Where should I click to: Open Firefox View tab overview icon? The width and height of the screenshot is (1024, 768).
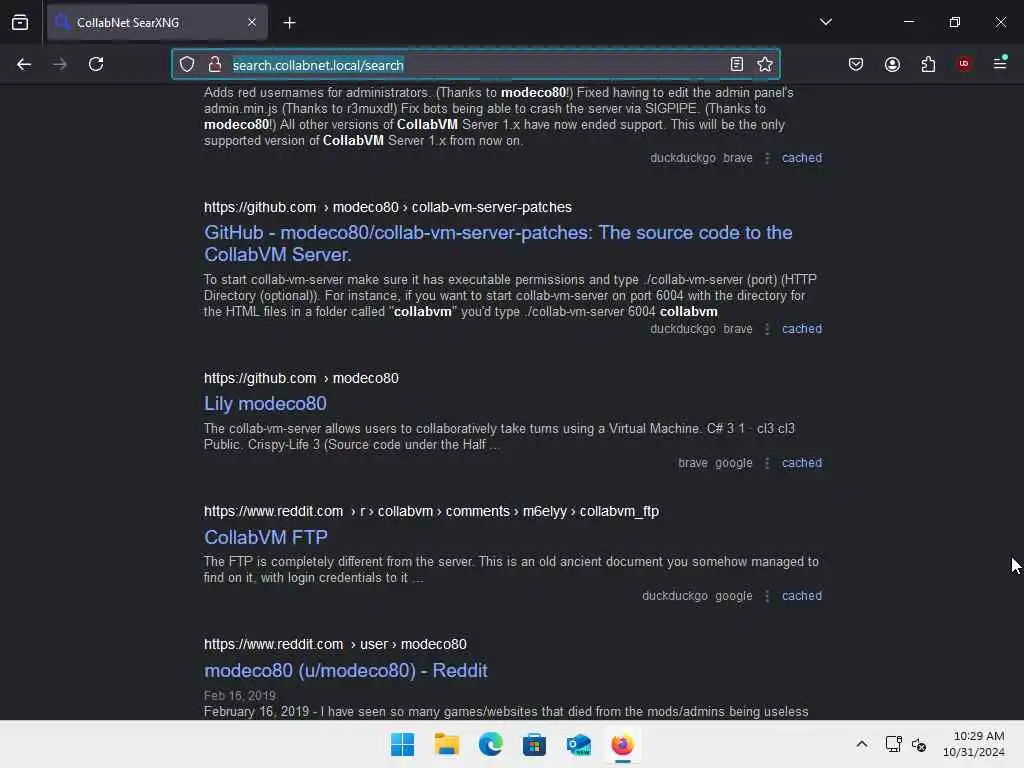[x=20, y=23]
